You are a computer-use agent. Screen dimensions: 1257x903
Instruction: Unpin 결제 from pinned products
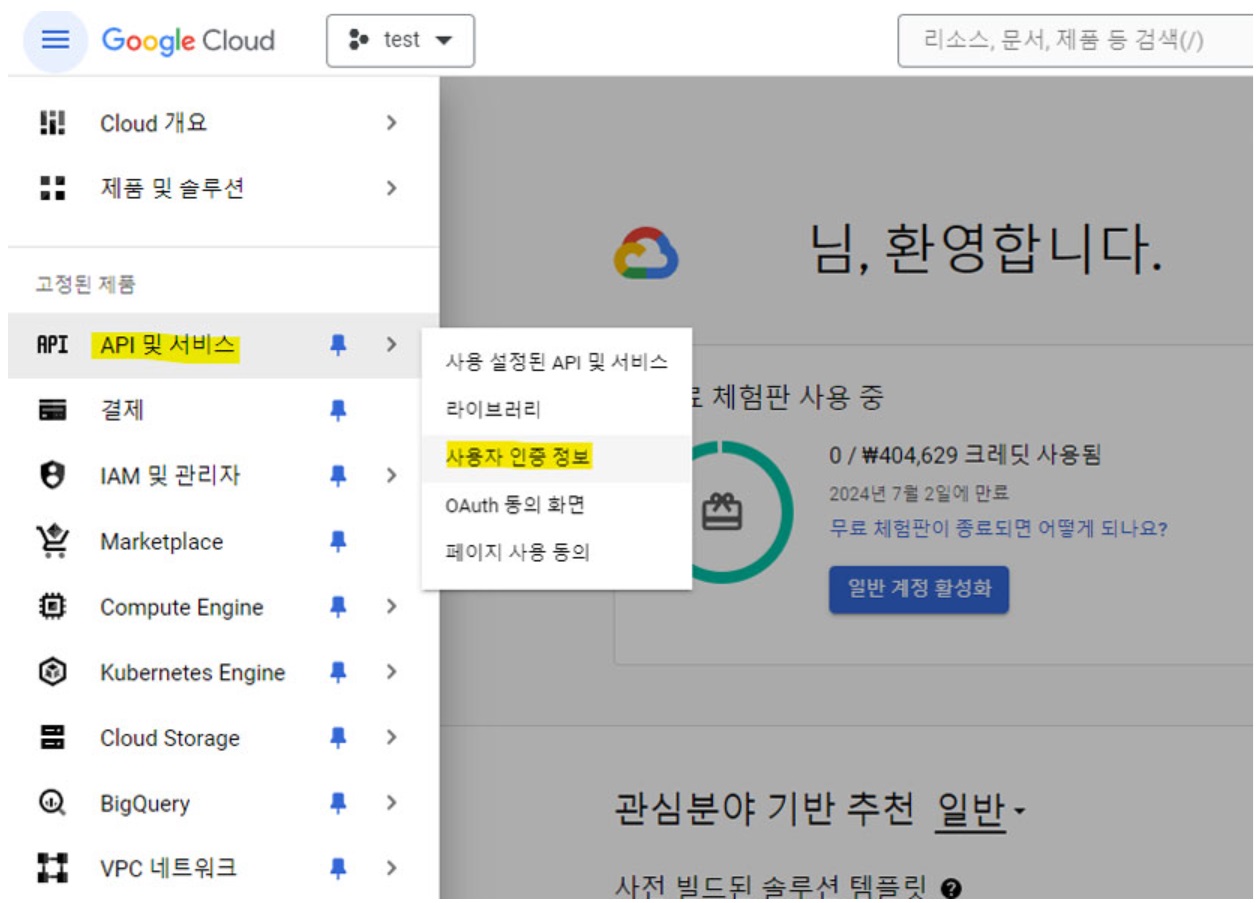pos(338,410)
